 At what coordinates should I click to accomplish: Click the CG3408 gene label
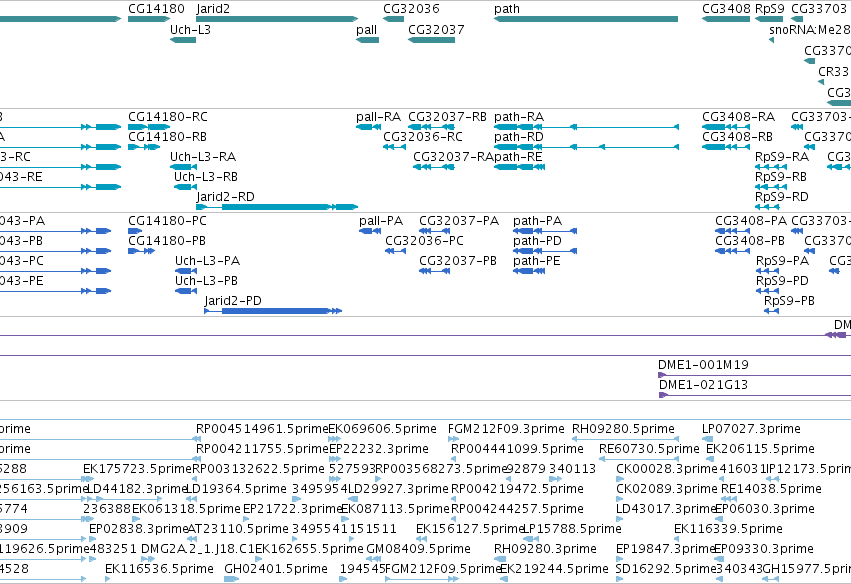pos(726,9)
